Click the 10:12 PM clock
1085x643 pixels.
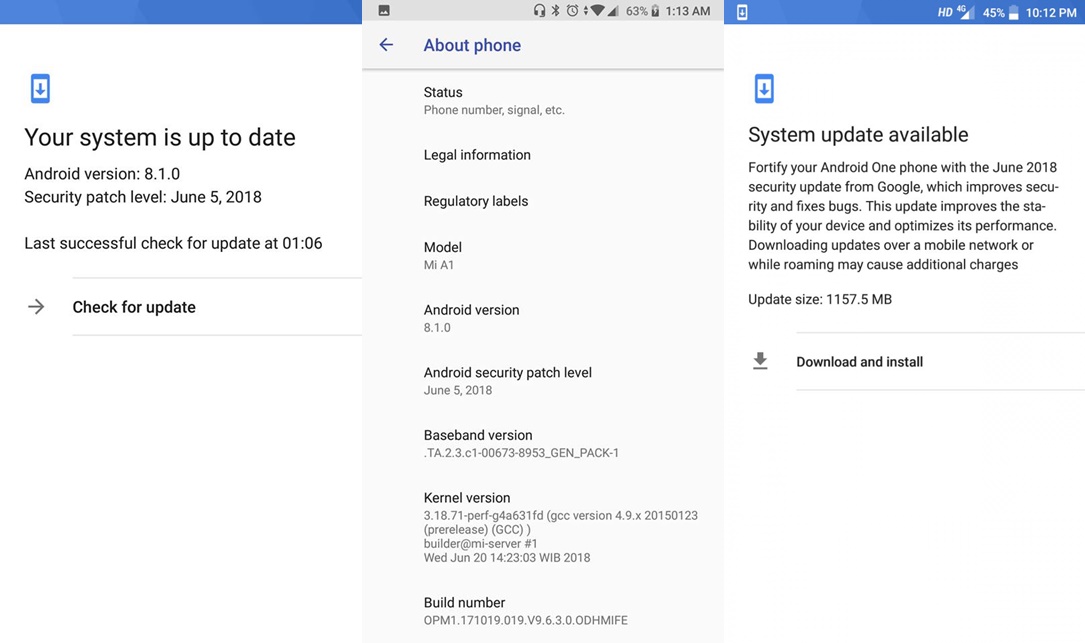click(x=1051, y=12)
